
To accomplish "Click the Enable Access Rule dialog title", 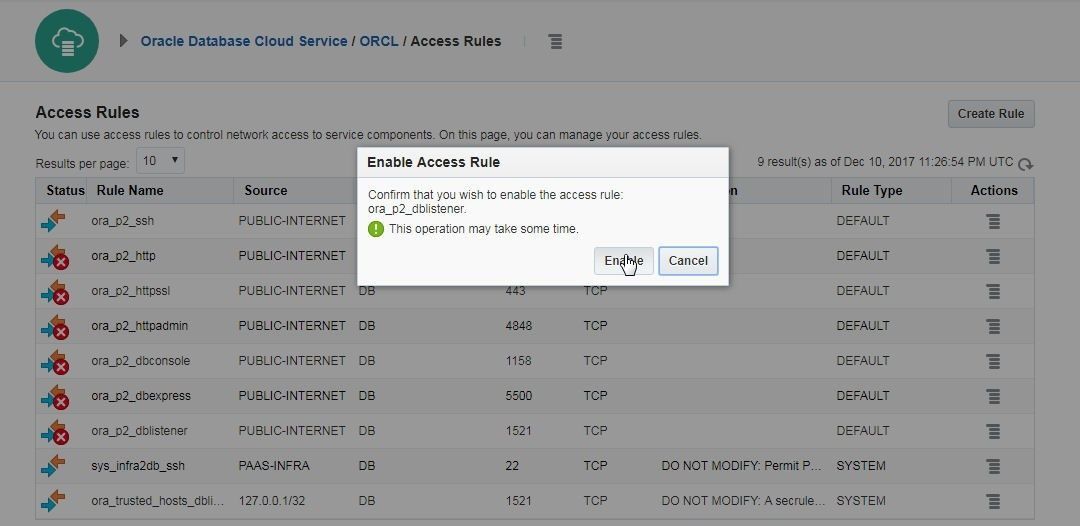I will [433, 162].
